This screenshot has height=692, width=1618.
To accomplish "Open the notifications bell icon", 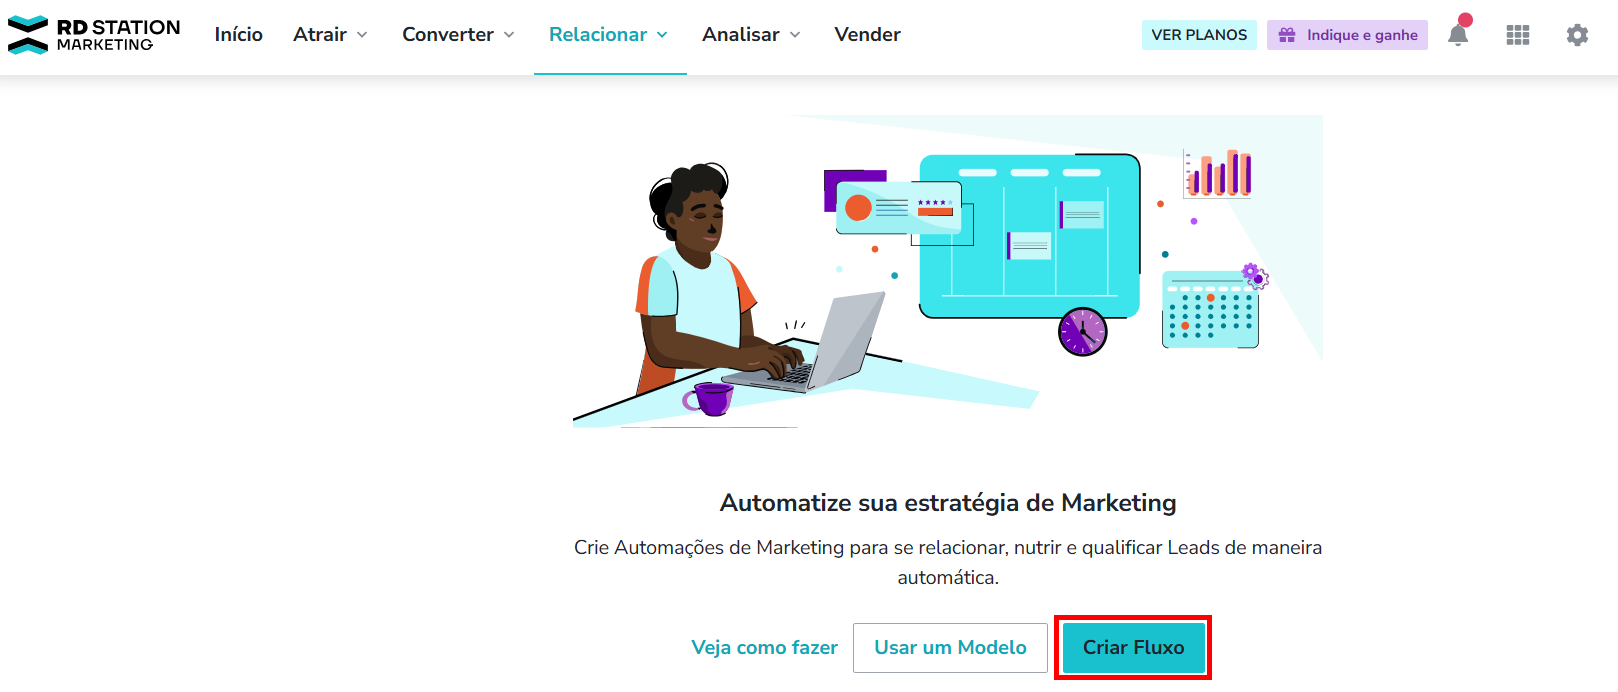I will click(x=1458, y=35).
